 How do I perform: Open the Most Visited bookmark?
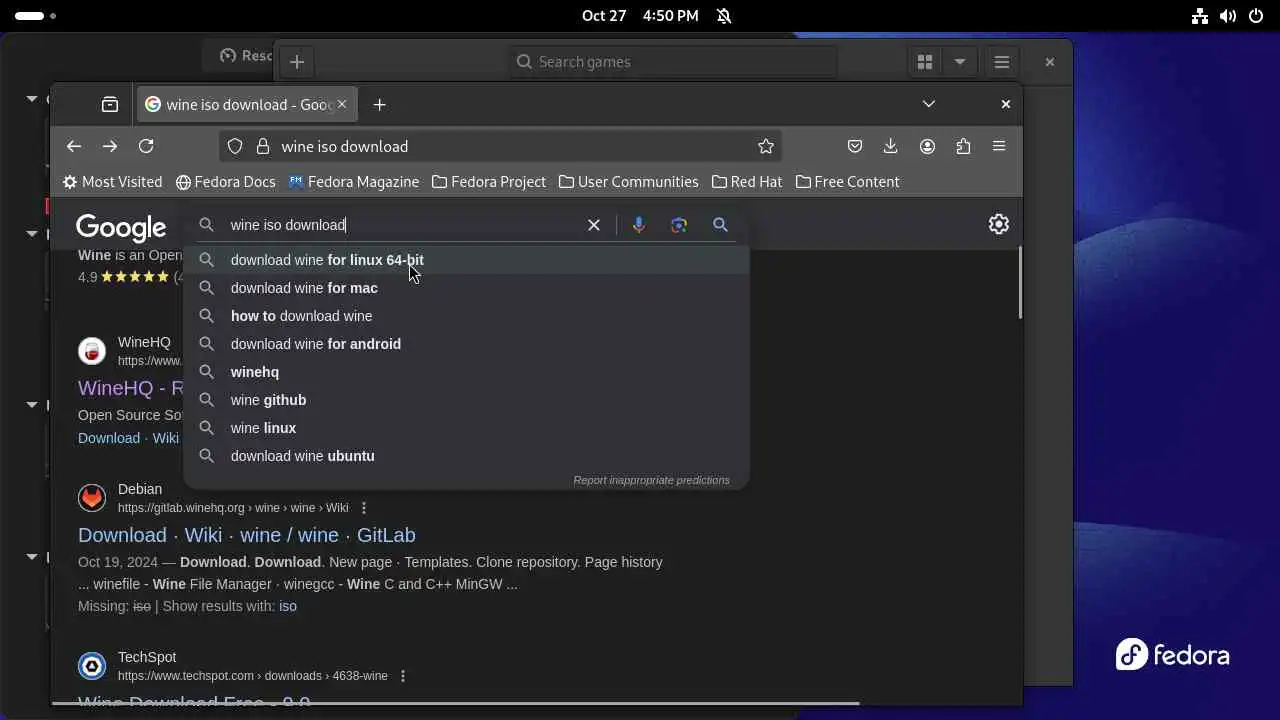pos(112,182)
